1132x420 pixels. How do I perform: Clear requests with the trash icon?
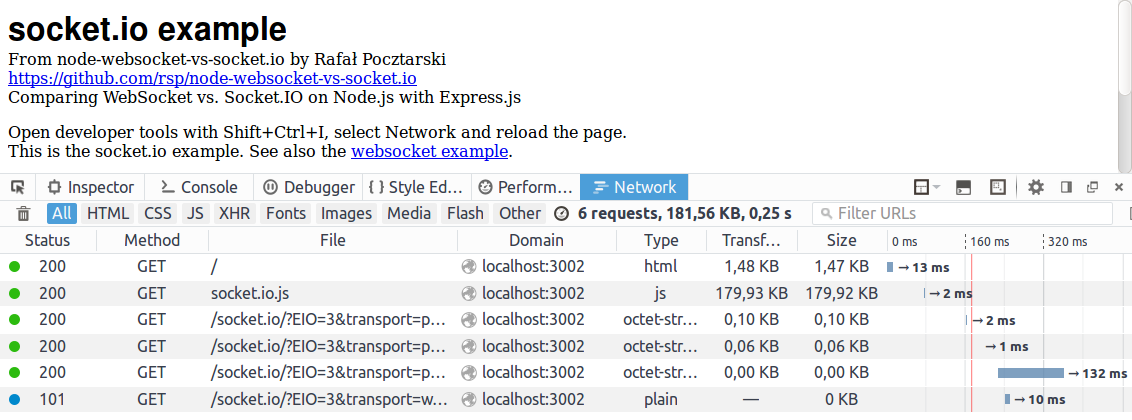click(24, 214)
